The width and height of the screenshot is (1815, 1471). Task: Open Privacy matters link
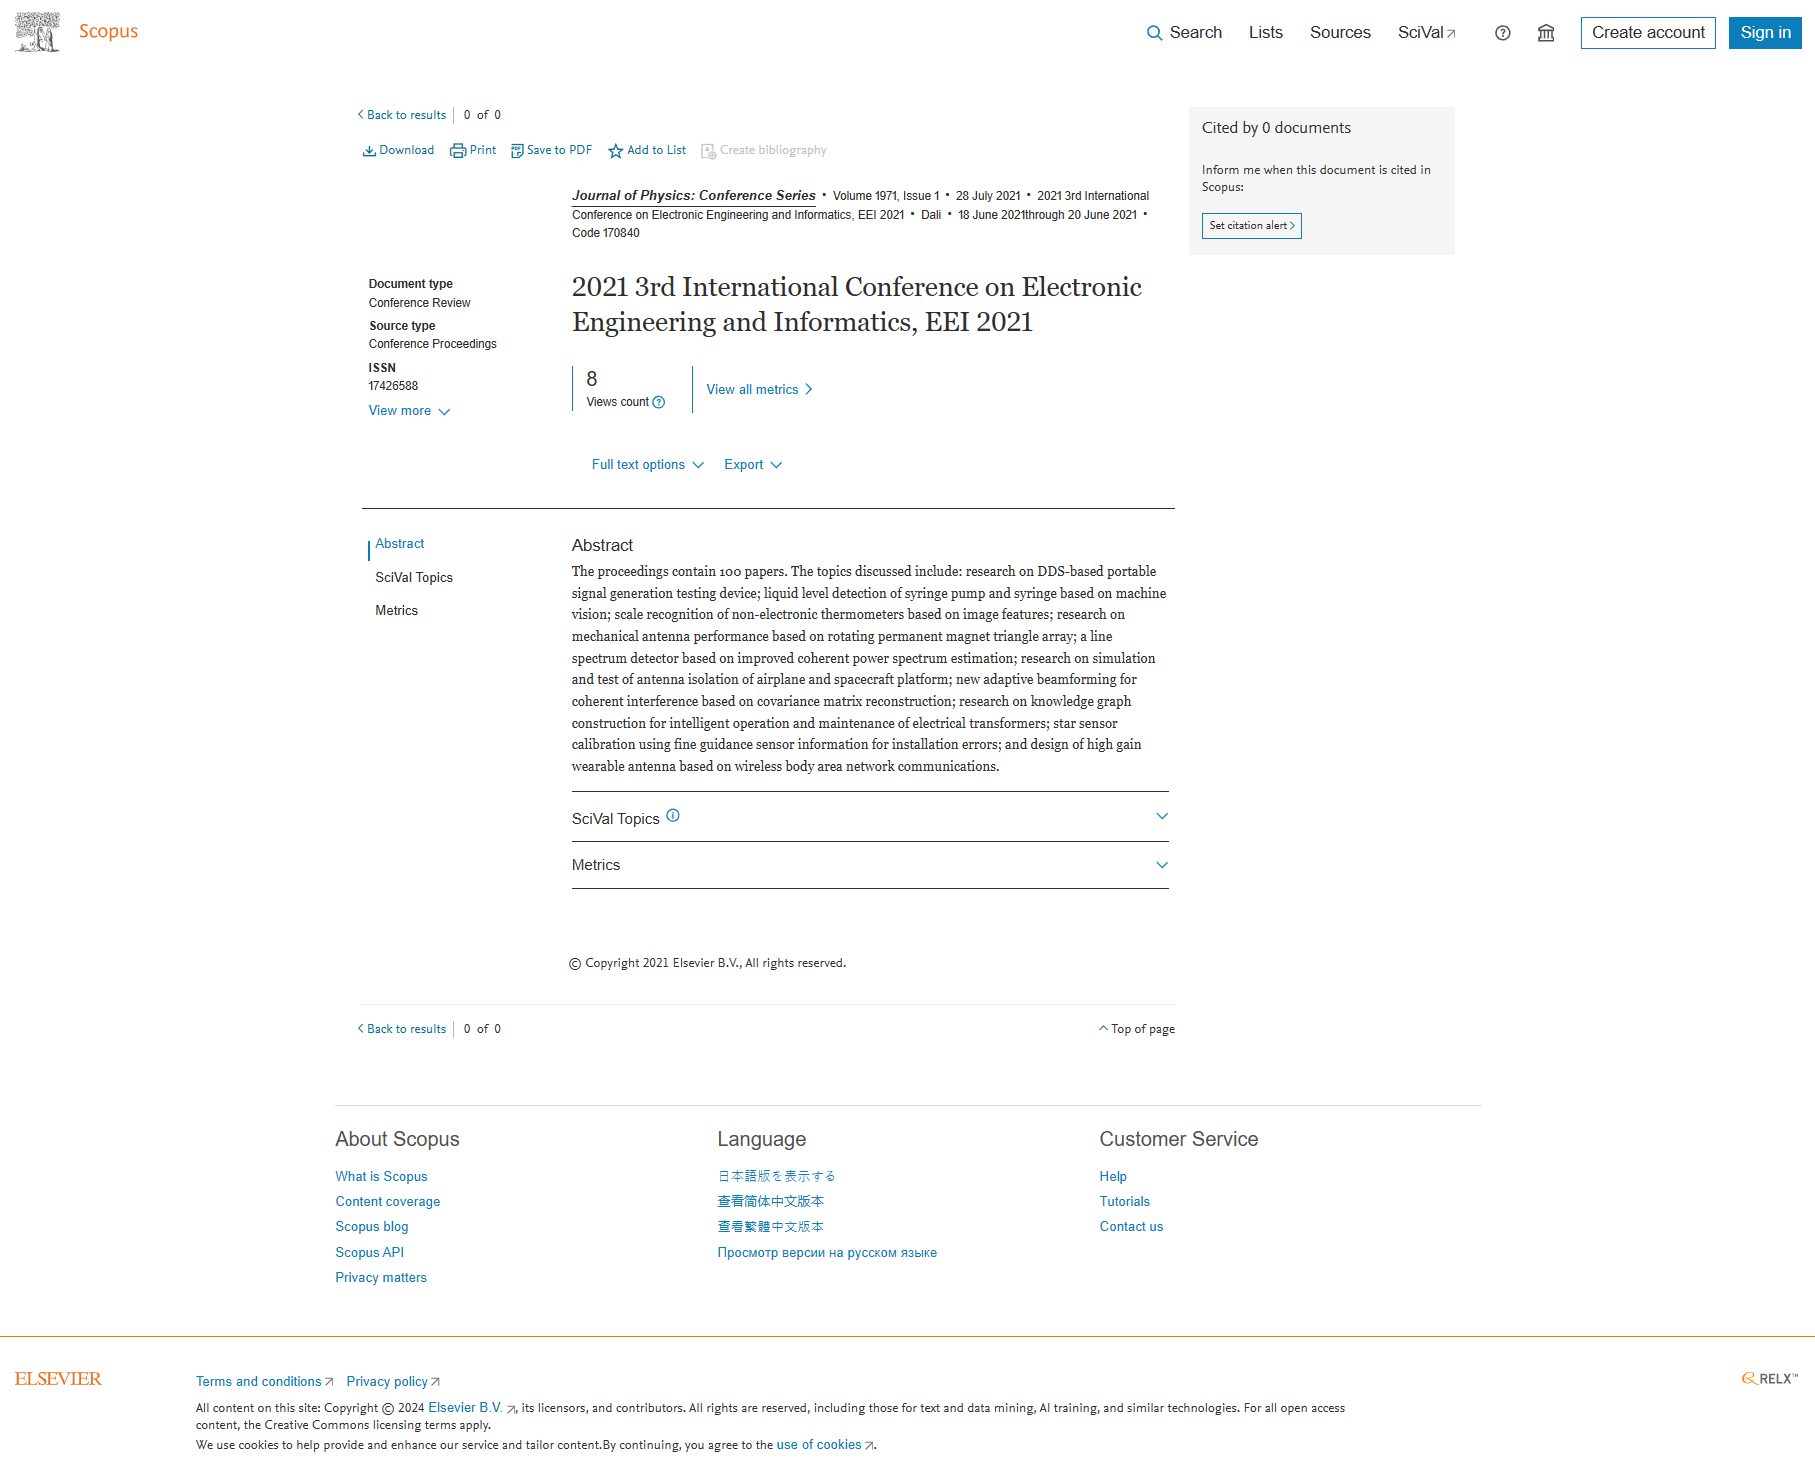click(x=381, y=1278)
